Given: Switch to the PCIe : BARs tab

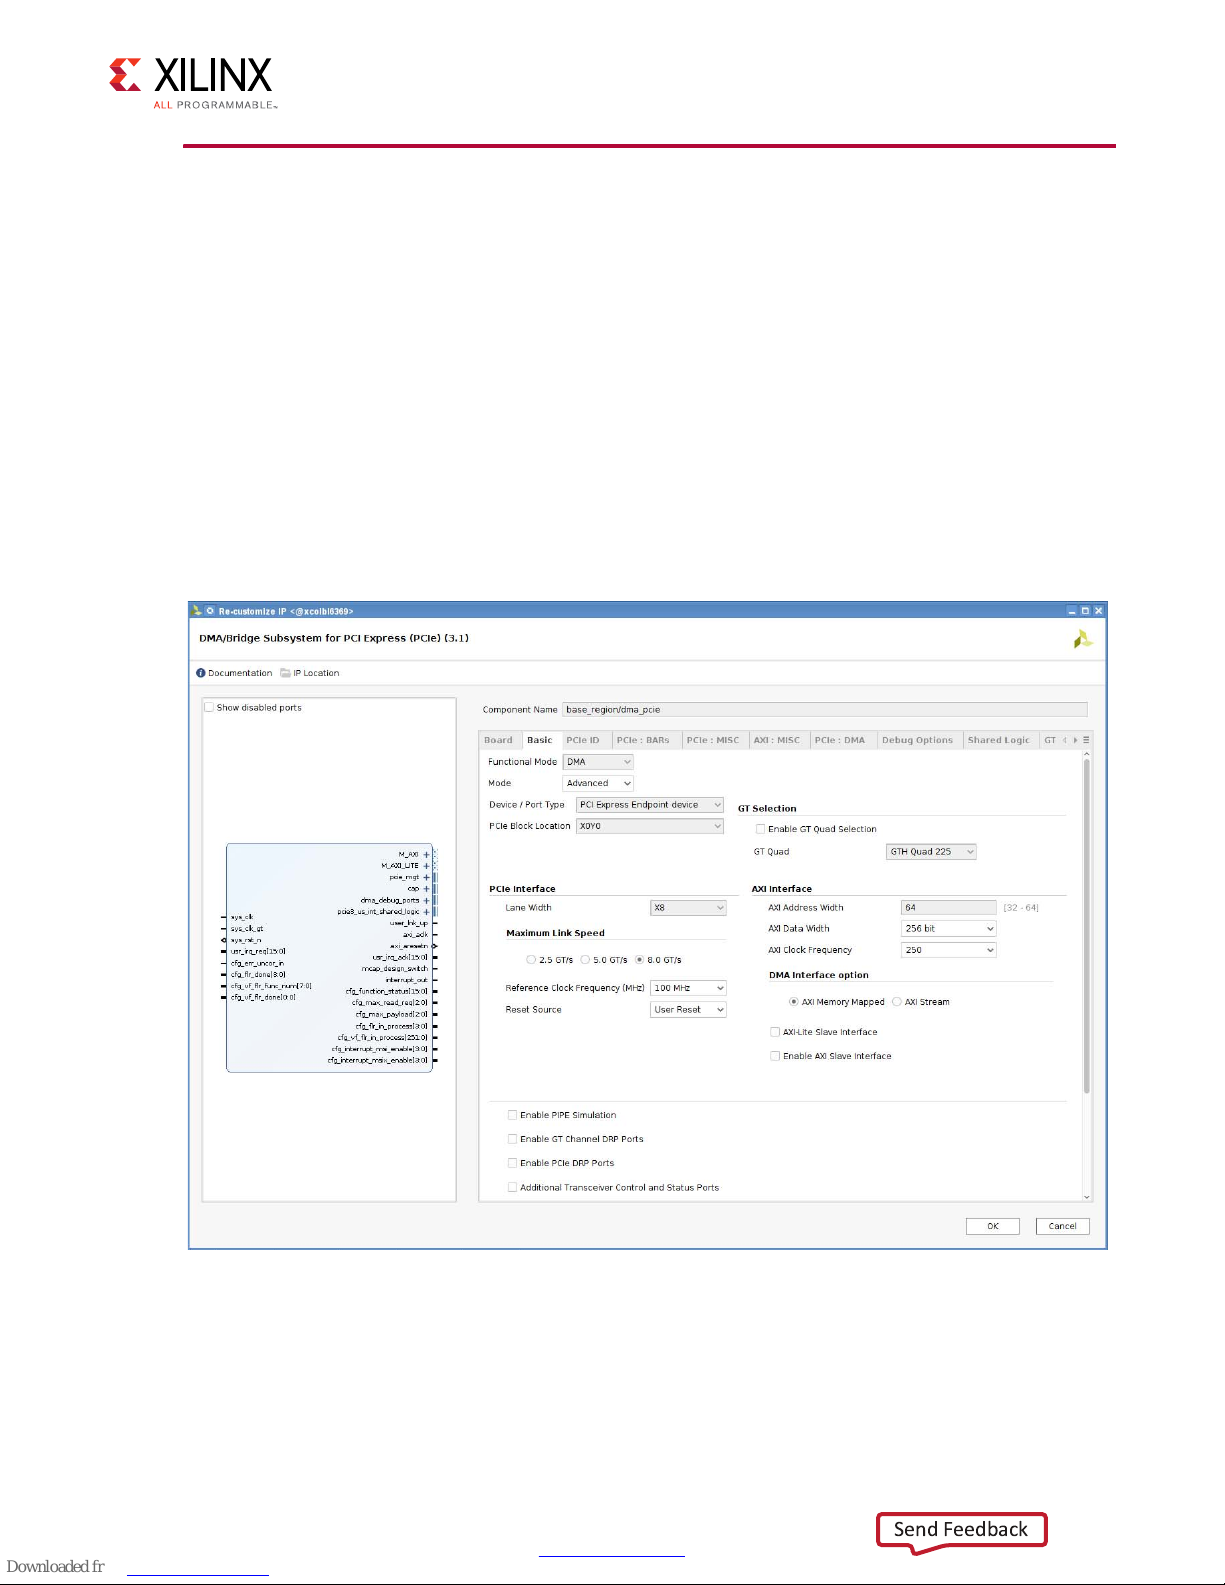Looking at the screenshot, I should (x=644, y=740).
